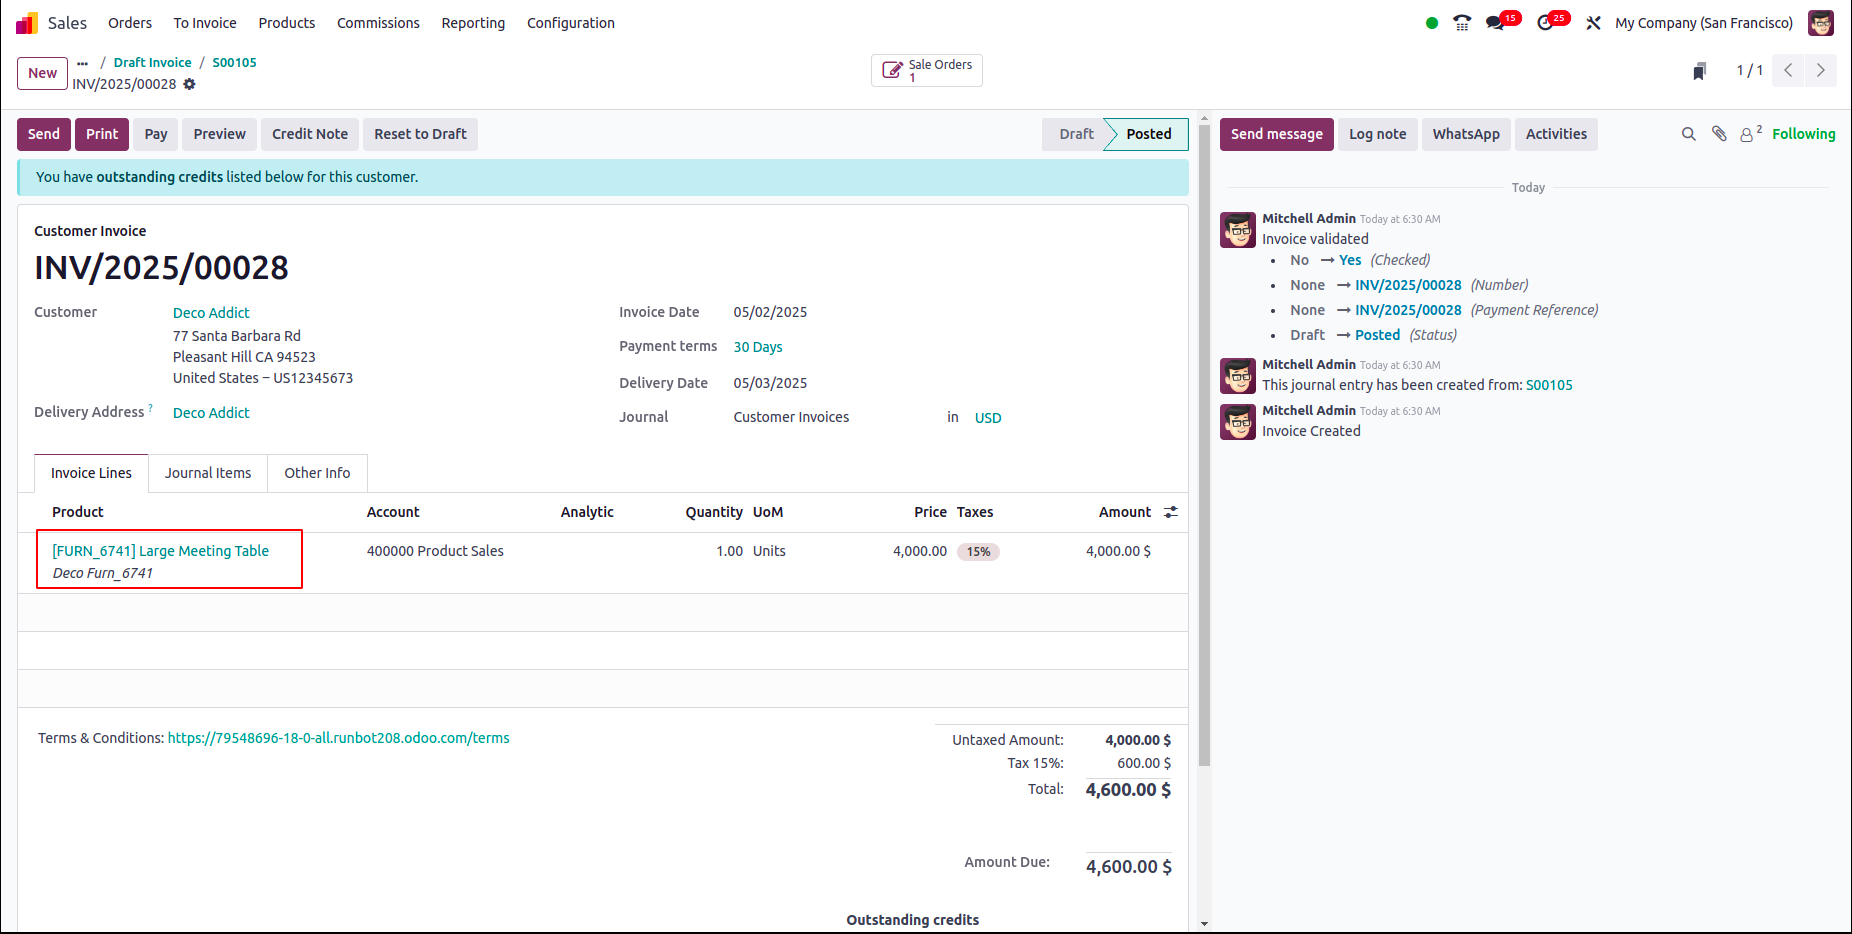Viewport: 1852px width, 934px height.
Task: Open Delivery Address help tooltip marker
Action: pyautogui.click(x=151, y=408)
